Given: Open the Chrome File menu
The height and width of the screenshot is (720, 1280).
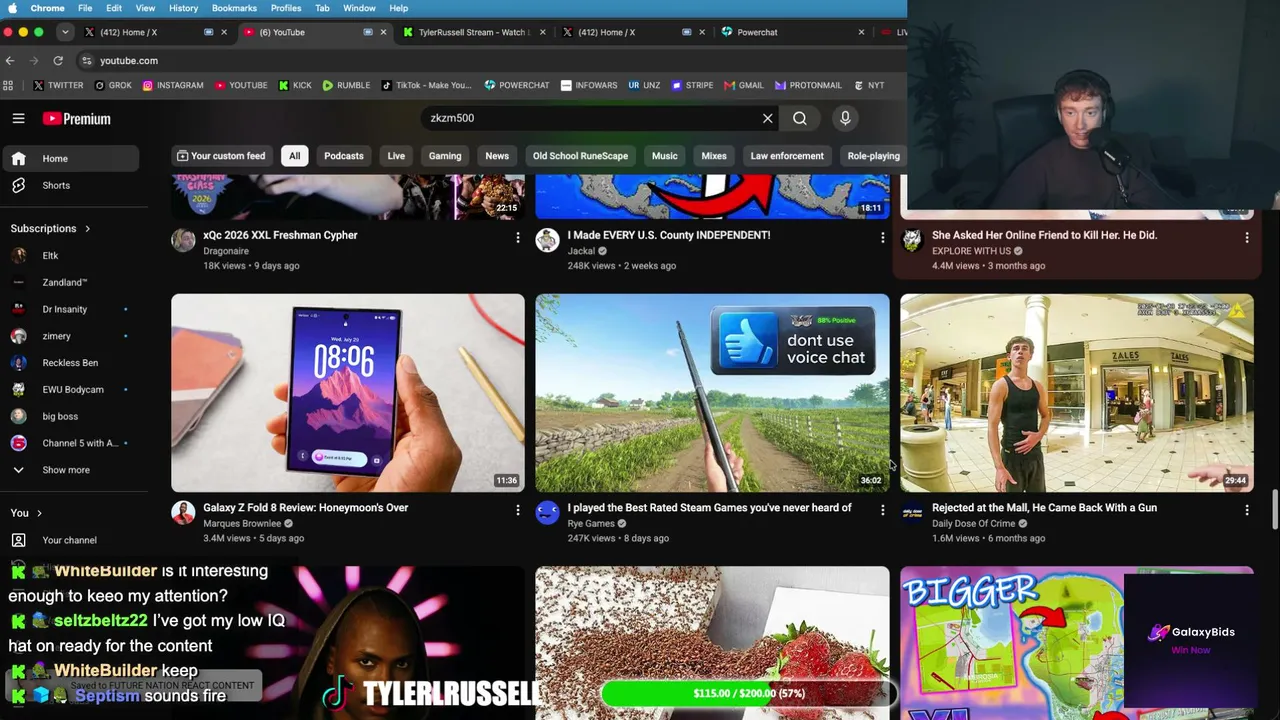Looking at the screenshot, I should pos(85,8).
